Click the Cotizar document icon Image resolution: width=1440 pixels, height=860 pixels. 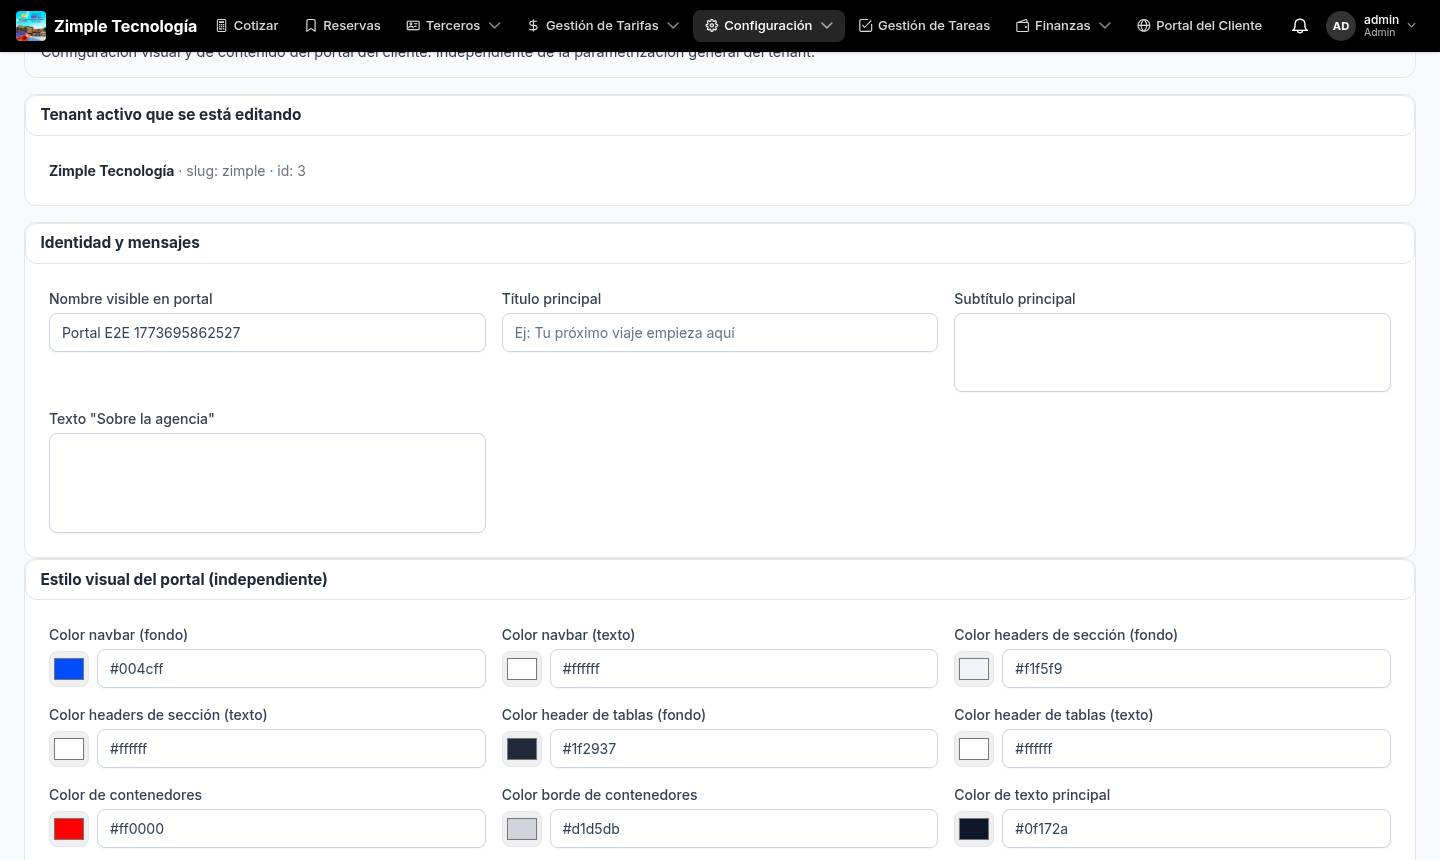pos(224,25)
